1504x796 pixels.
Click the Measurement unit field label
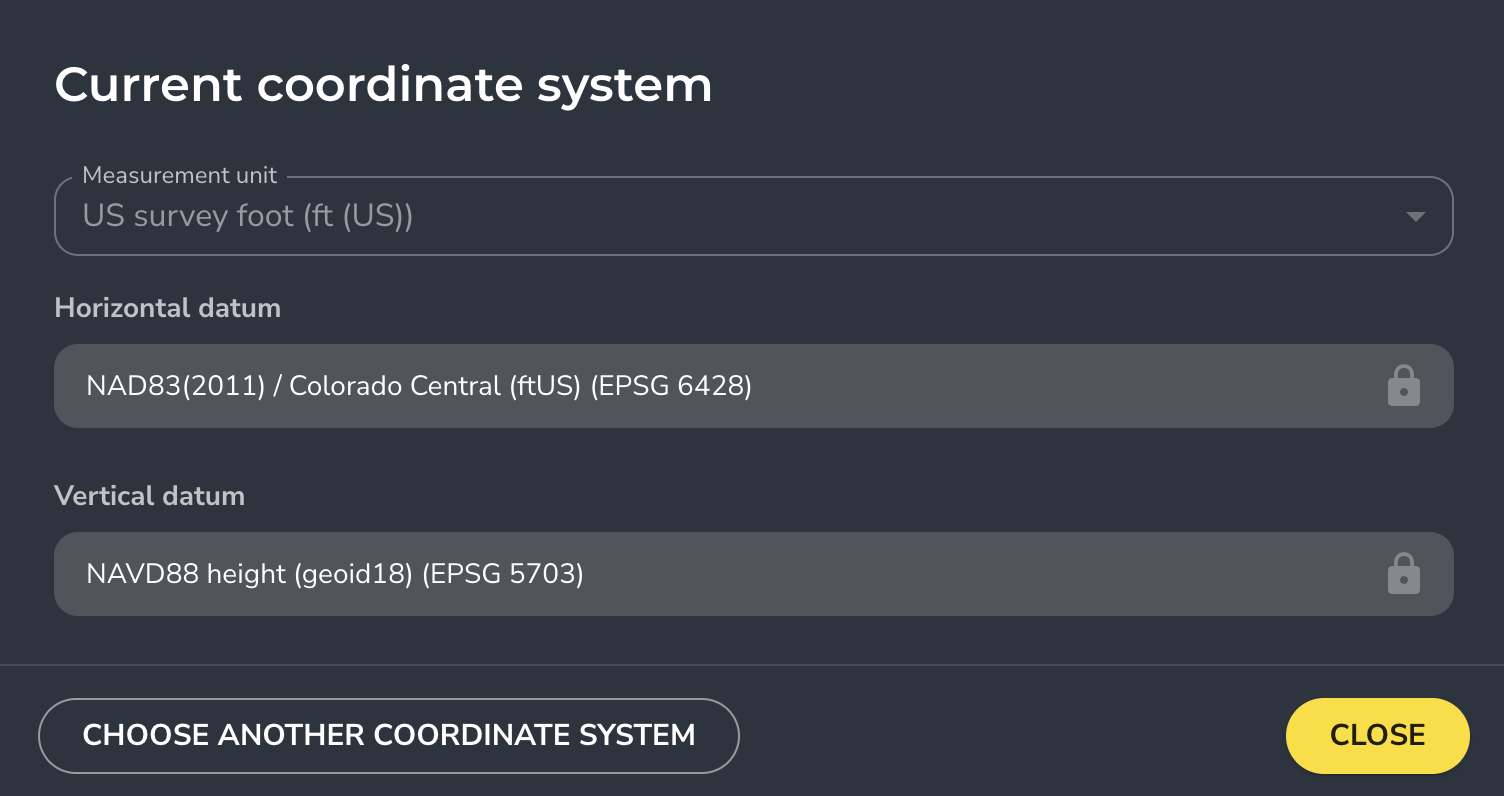[180, 176]
